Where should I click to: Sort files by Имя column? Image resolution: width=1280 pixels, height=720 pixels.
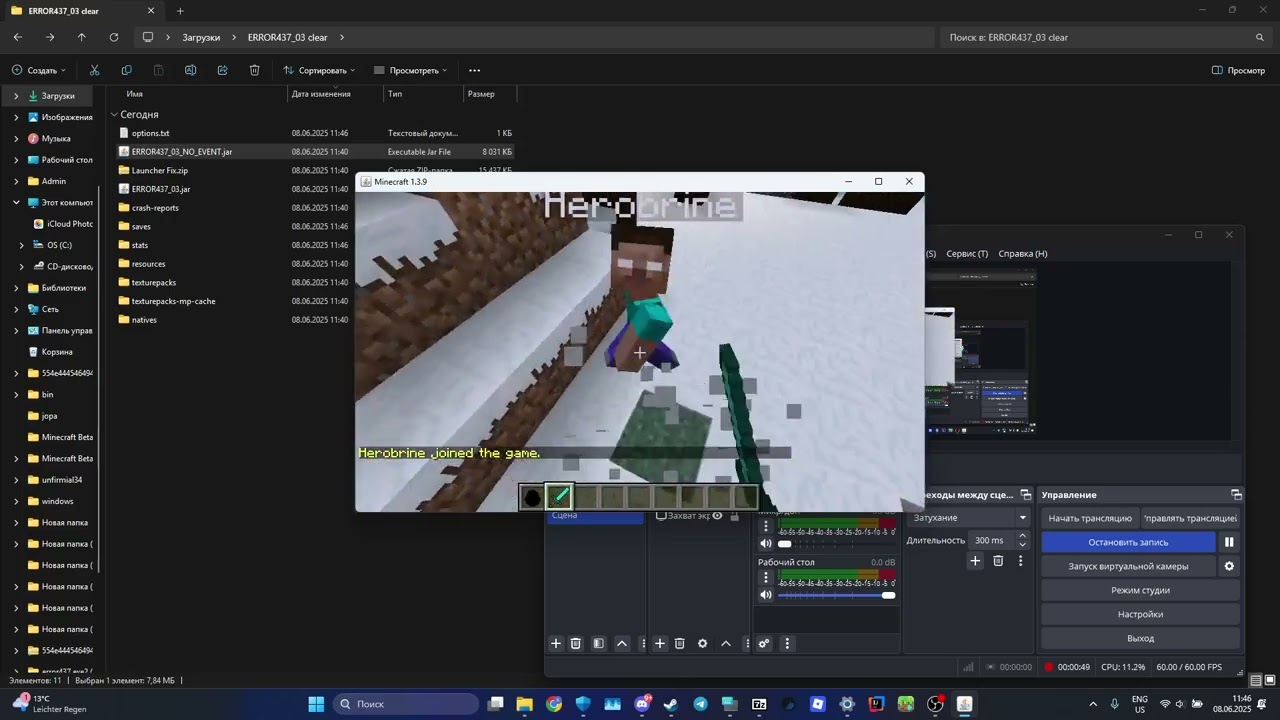[x=135, y=94]
